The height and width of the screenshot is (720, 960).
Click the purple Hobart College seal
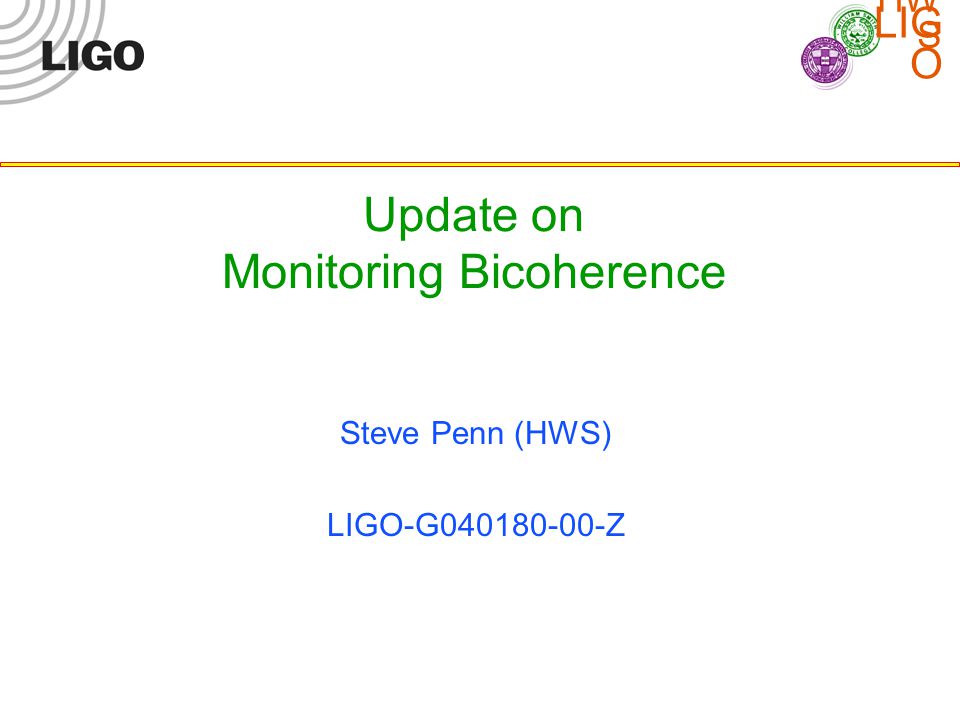[827, 61]
